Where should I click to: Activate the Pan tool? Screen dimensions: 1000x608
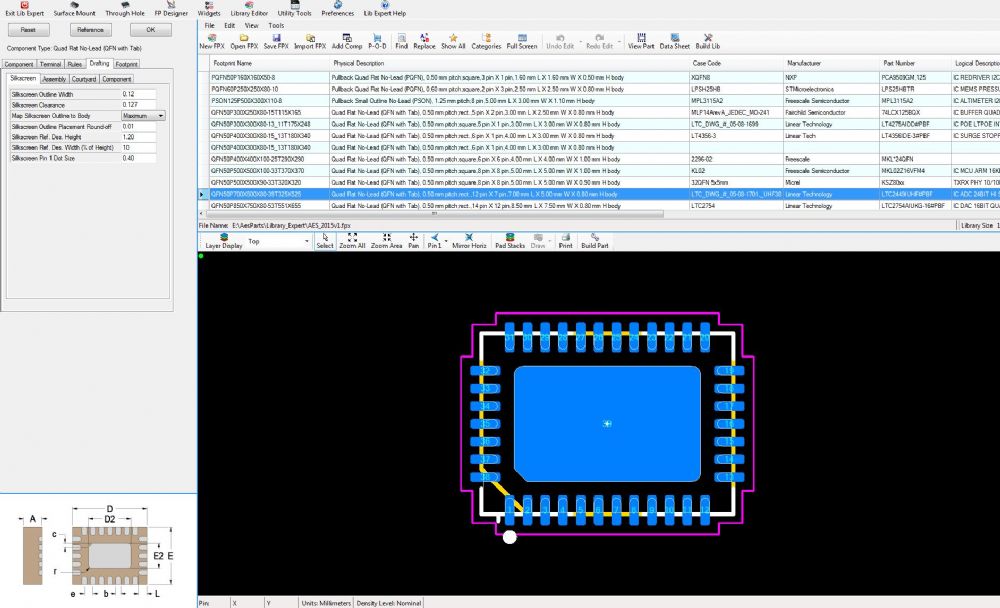(x=413, y=240)
